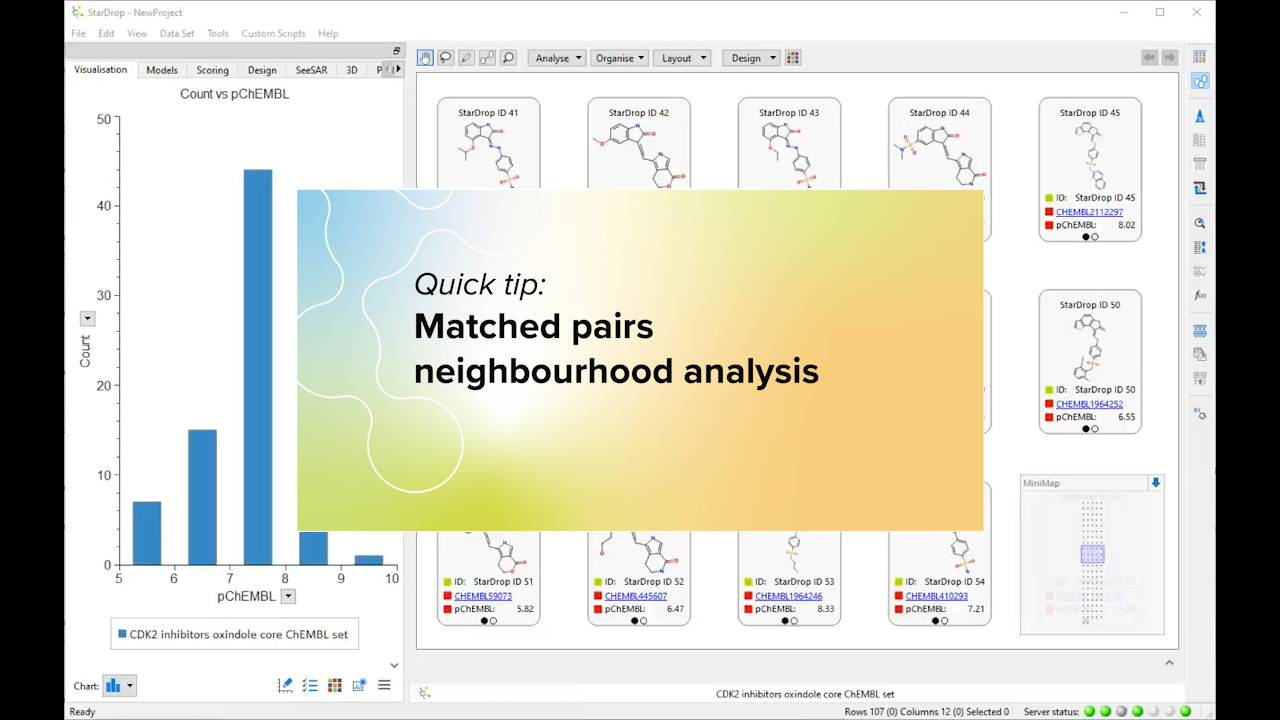
Task: Toggle first page dot on StarDrop ID 45 card
Action: [1086, 237]
